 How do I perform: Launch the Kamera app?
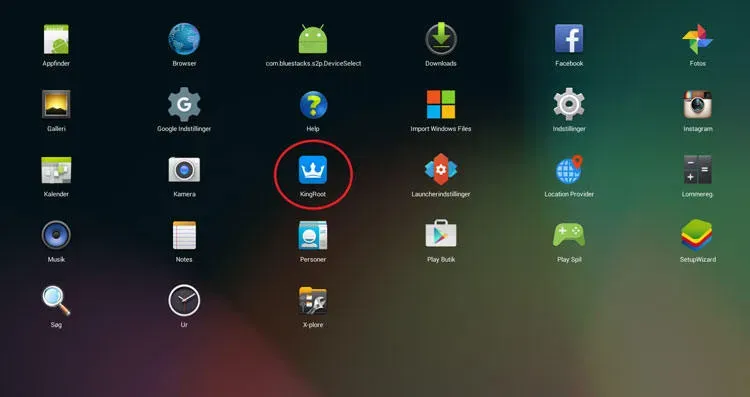(x=184, y=169)
